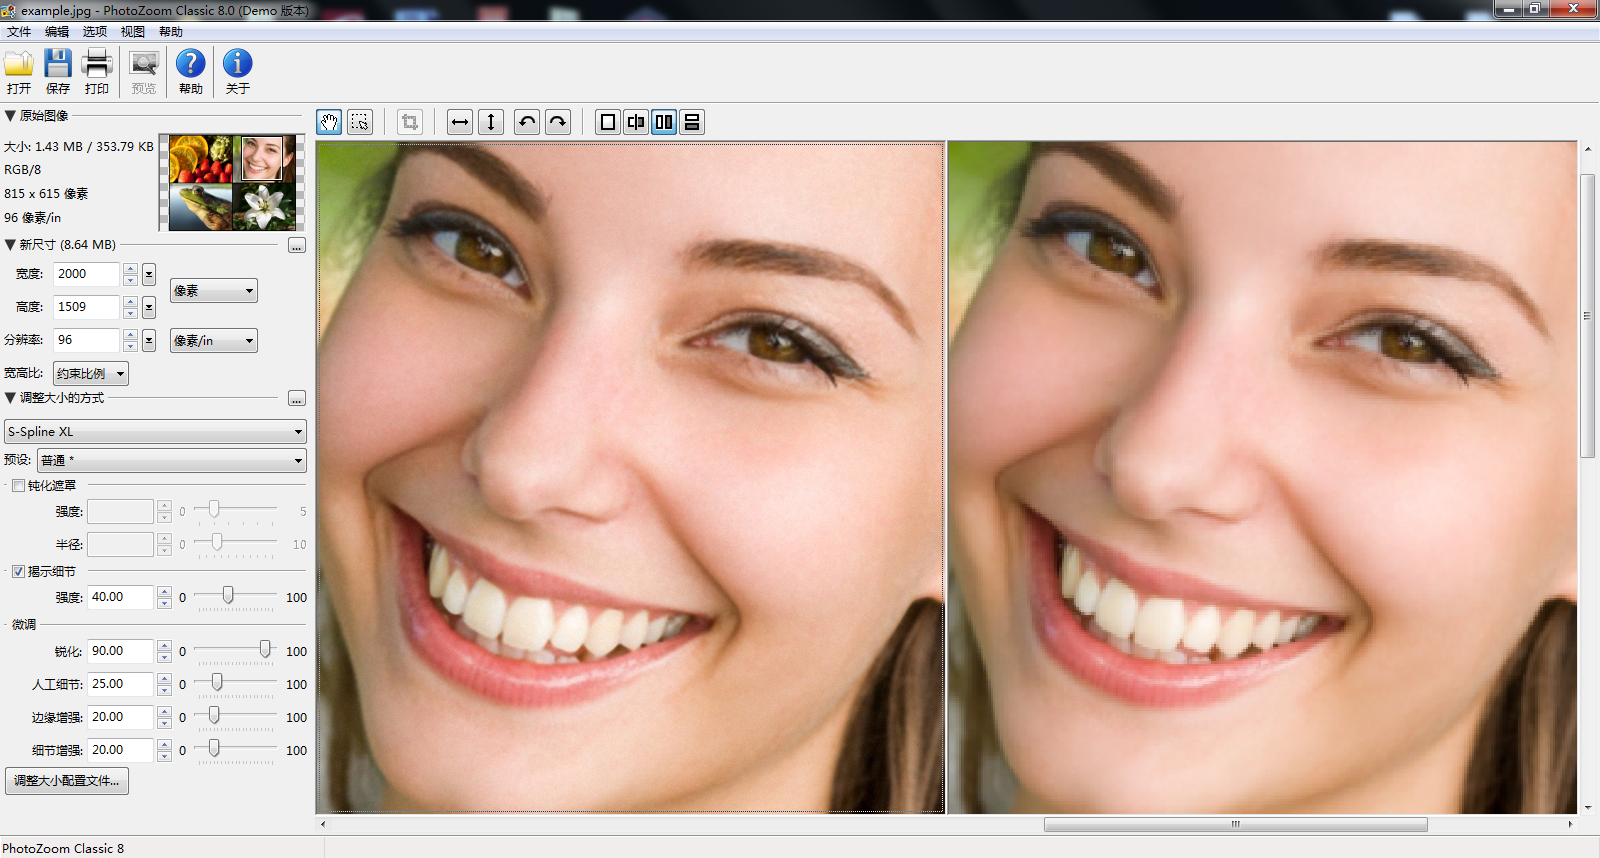Open the 文件 menu
Screen dimensions: 1600x858
coord(19,32)
